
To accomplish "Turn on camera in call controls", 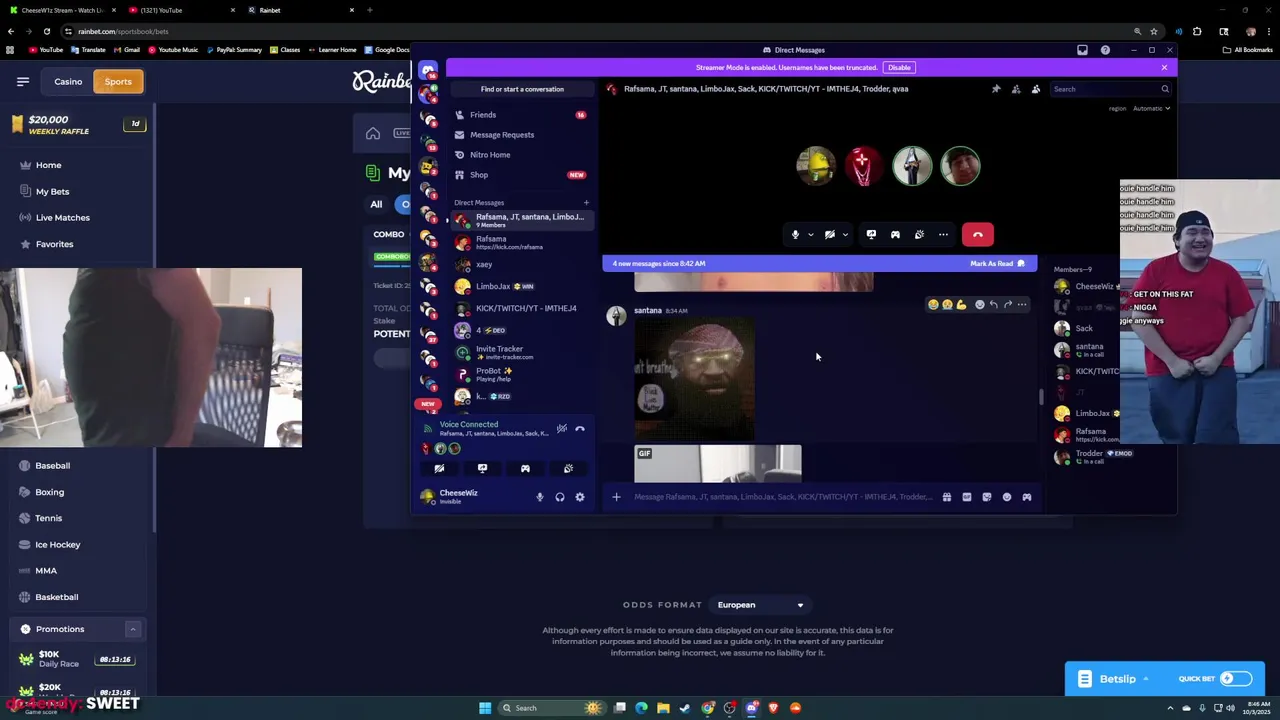I will [829, 234].
